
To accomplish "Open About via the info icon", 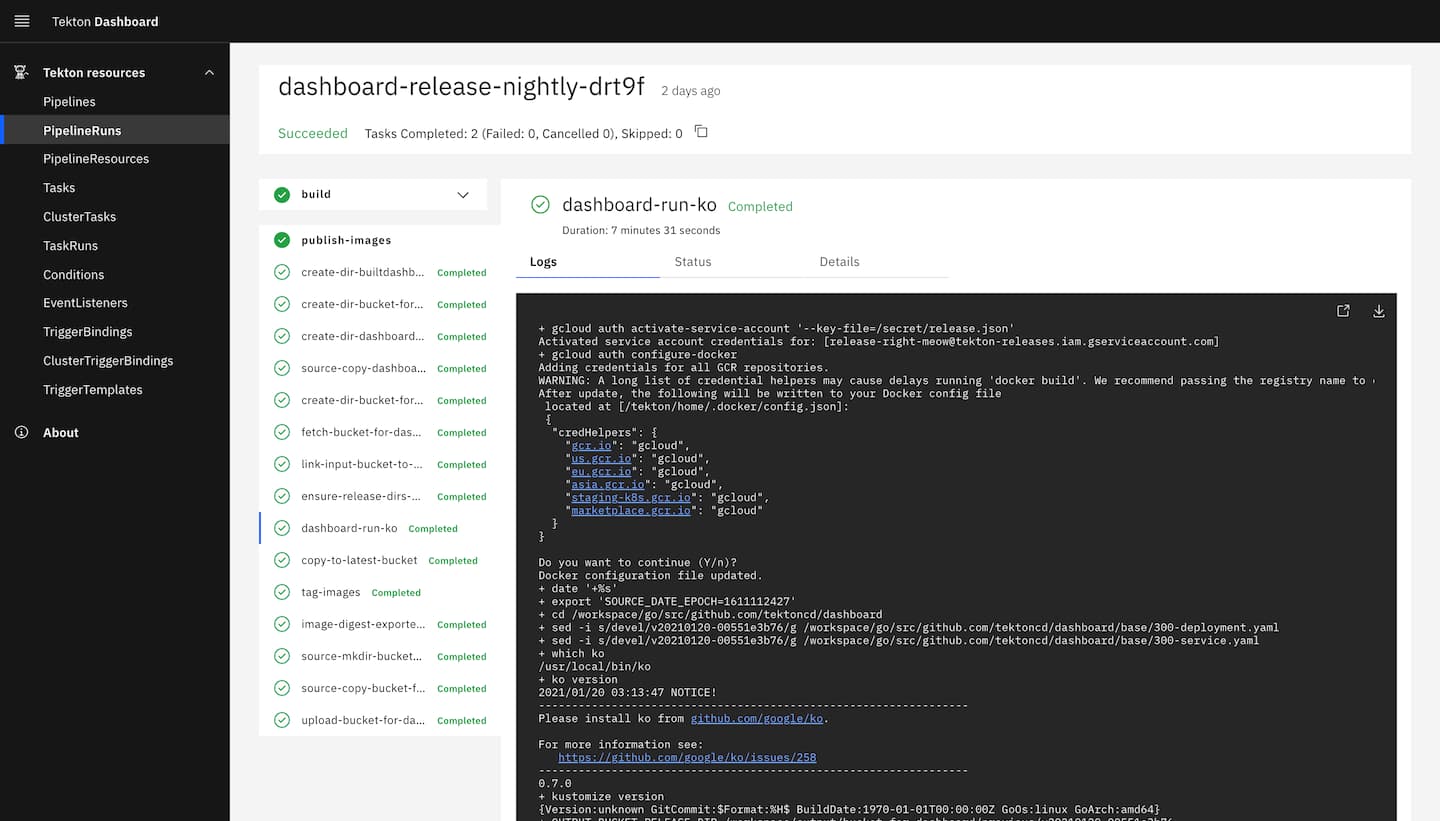I will pyautogui.click(x=23, y=432).
